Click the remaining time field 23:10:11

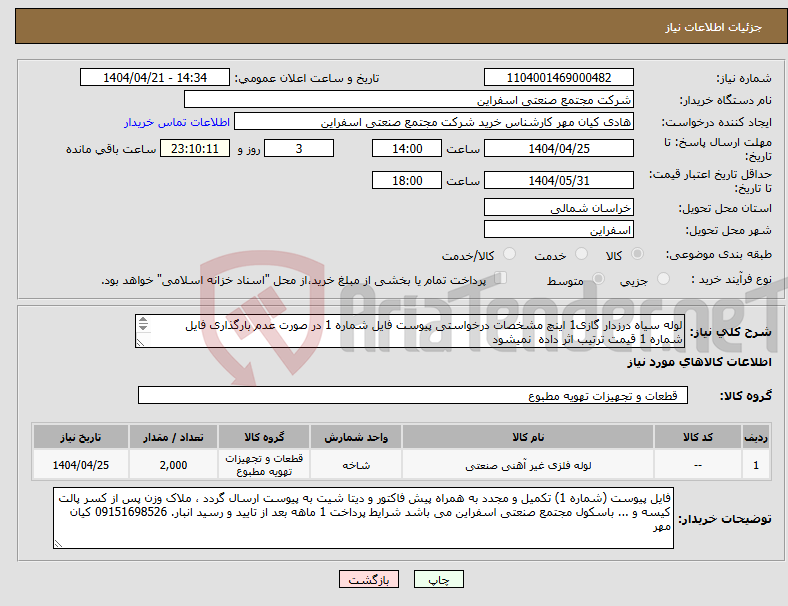pos(195,149)
